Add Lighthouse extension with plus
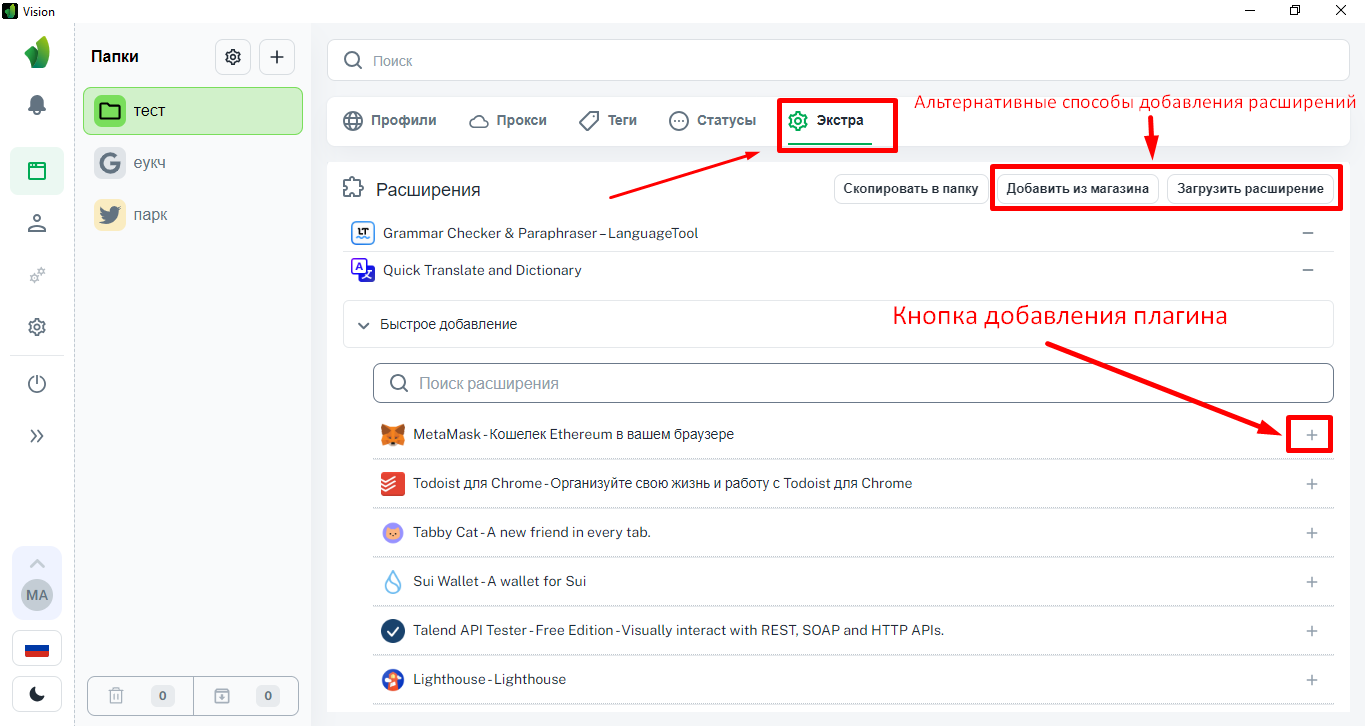This screenshot has width=1365, height=726. click(x=1312, y=680)
